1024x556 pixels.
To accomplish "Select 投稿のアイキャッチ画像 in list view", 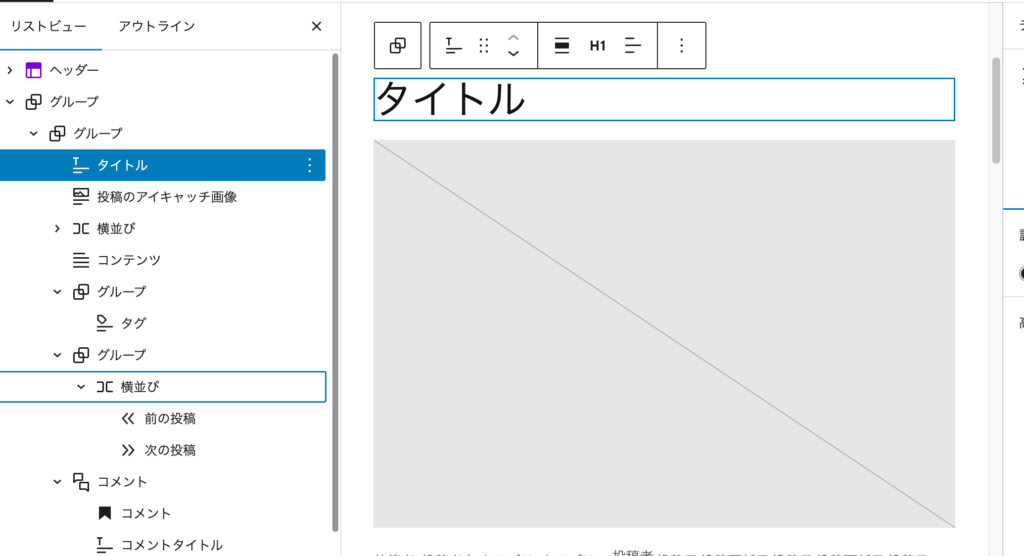I will click(166, 197).
